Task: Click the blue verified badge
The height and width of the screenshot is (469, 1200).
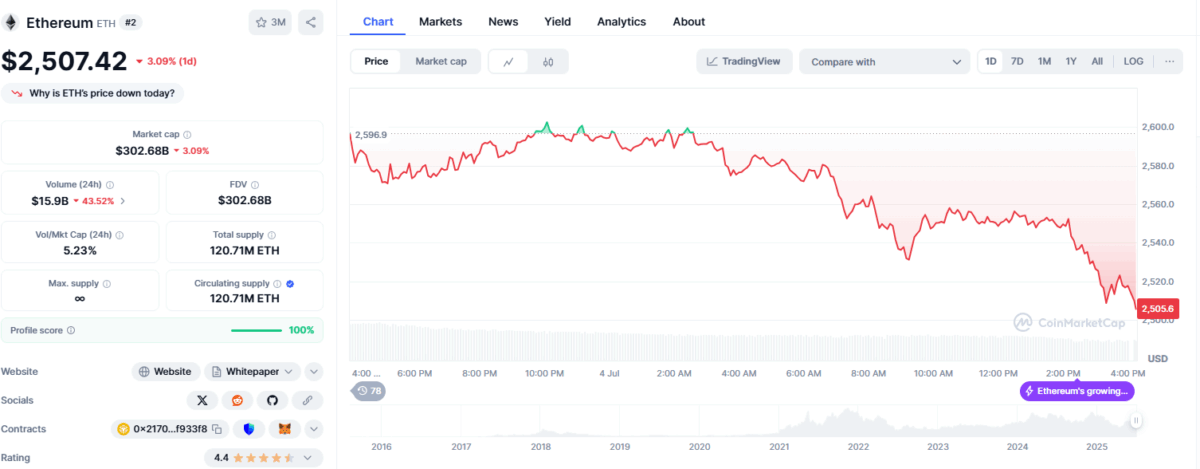Action: pos(290,283)
